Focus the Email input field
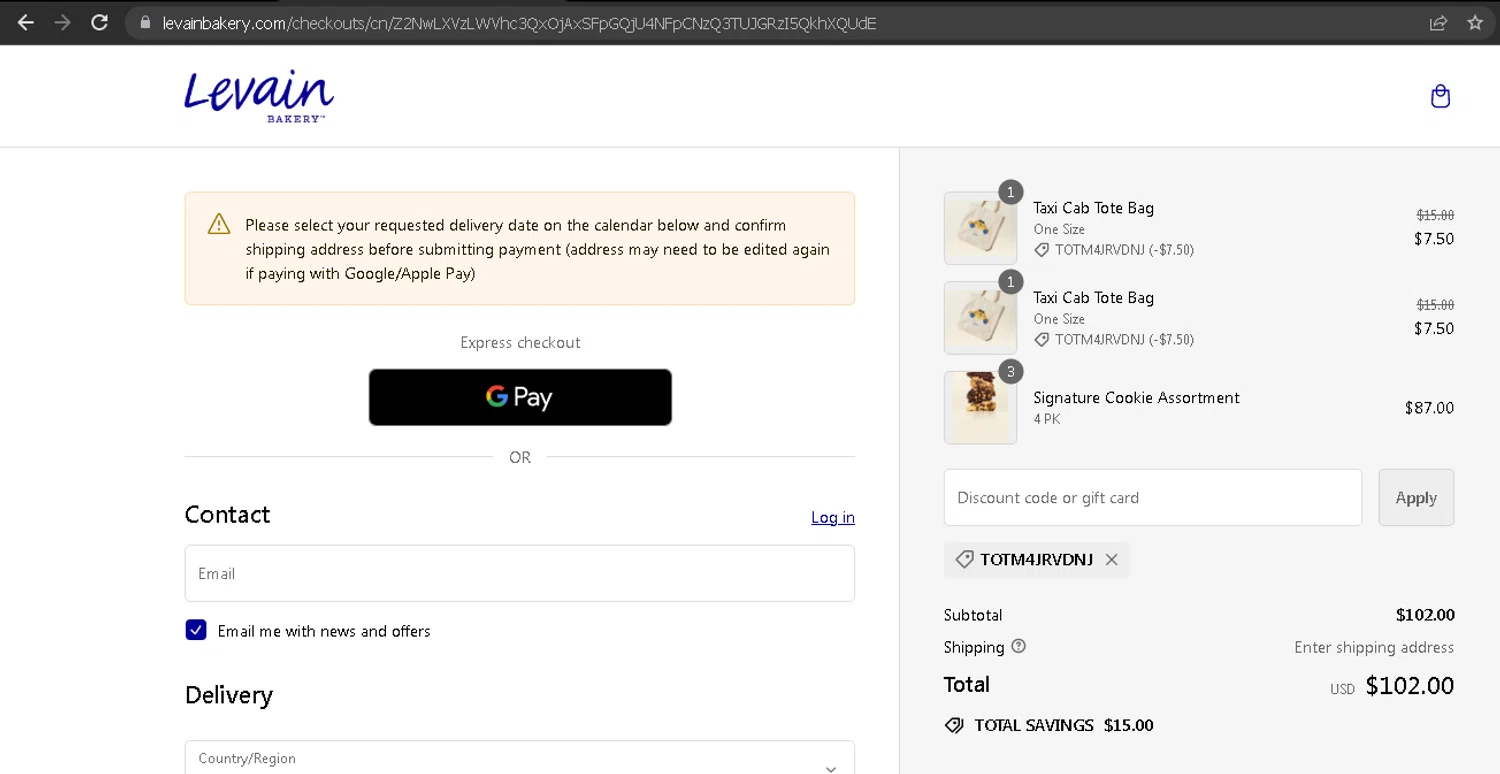Screen dimensions: 1500x774 click(x=520, y=573)
